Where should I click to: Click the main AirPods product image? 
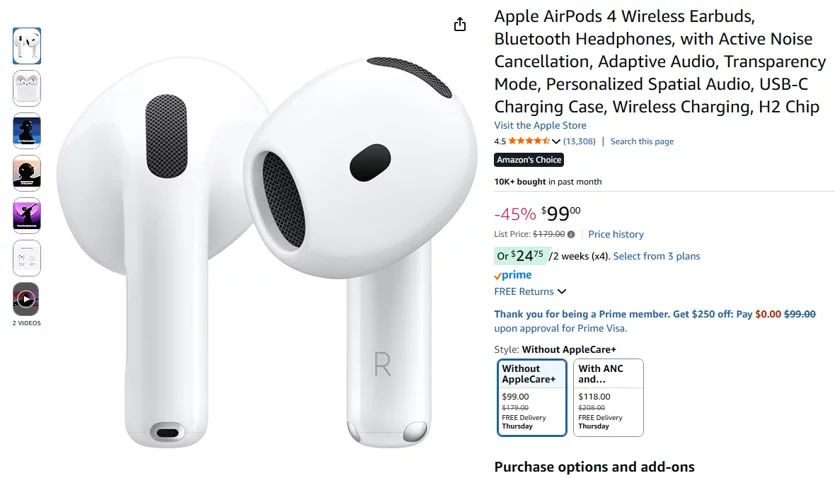coord(266,250)
